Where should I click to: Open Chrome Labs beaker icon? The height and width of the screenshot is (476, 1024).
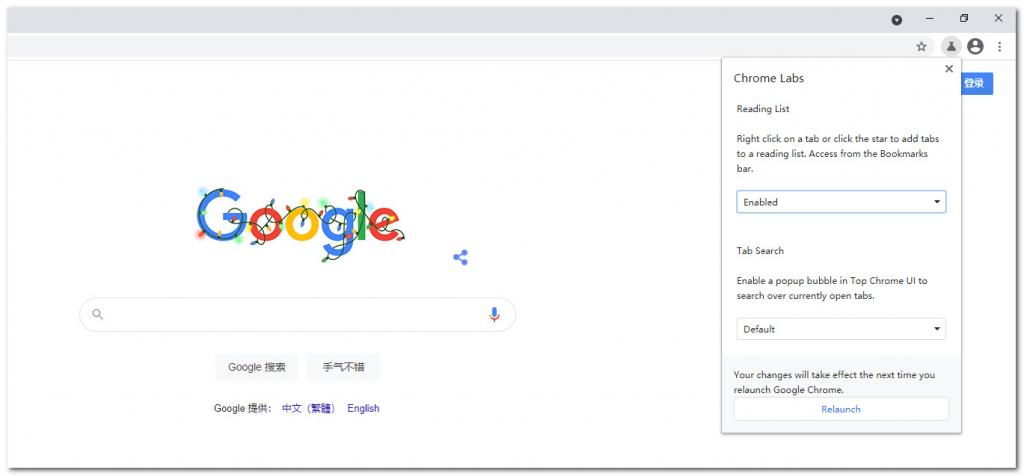pyautogui.click(x=952, y=46)
